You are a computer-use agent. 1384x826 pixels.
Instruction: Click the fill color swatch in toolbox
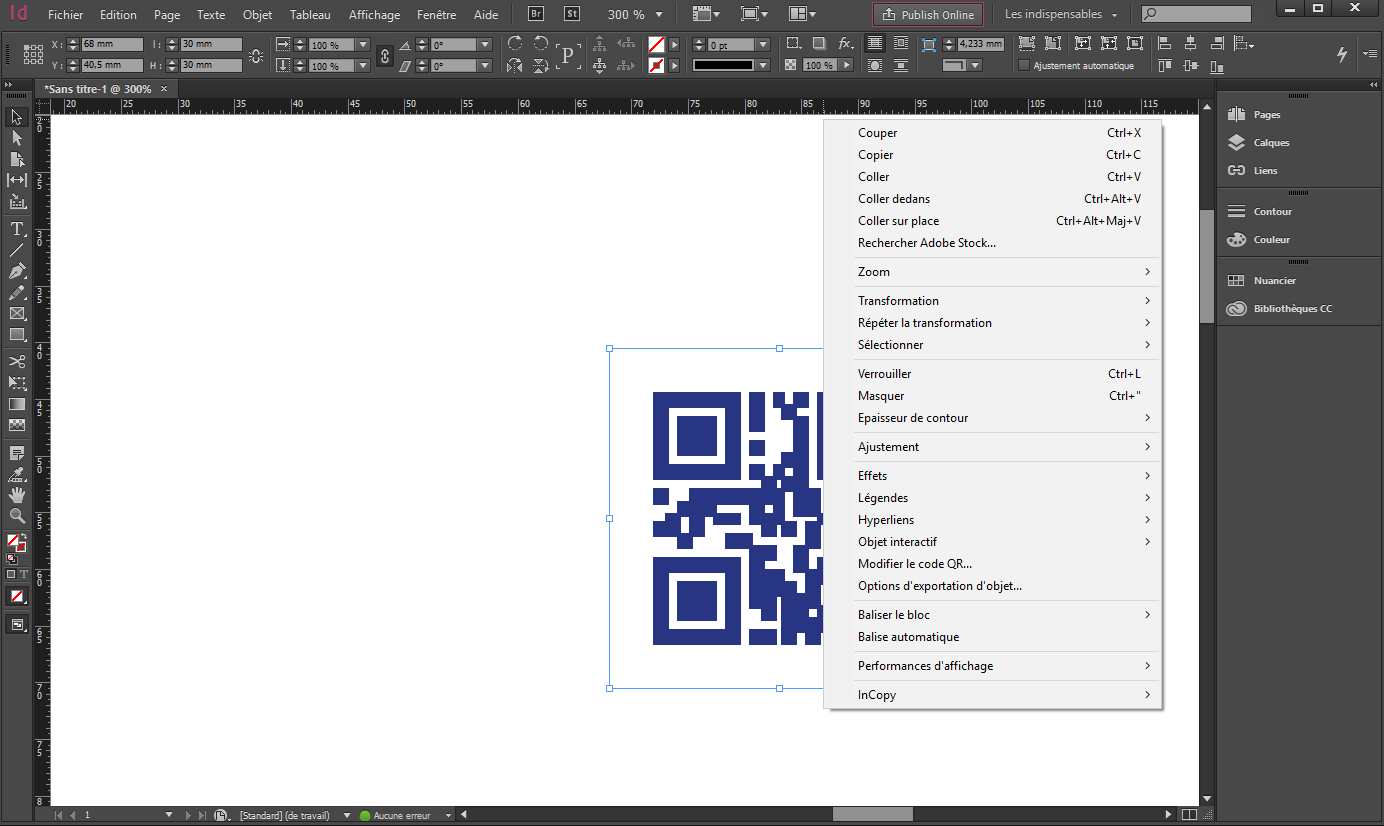(14, 539)
